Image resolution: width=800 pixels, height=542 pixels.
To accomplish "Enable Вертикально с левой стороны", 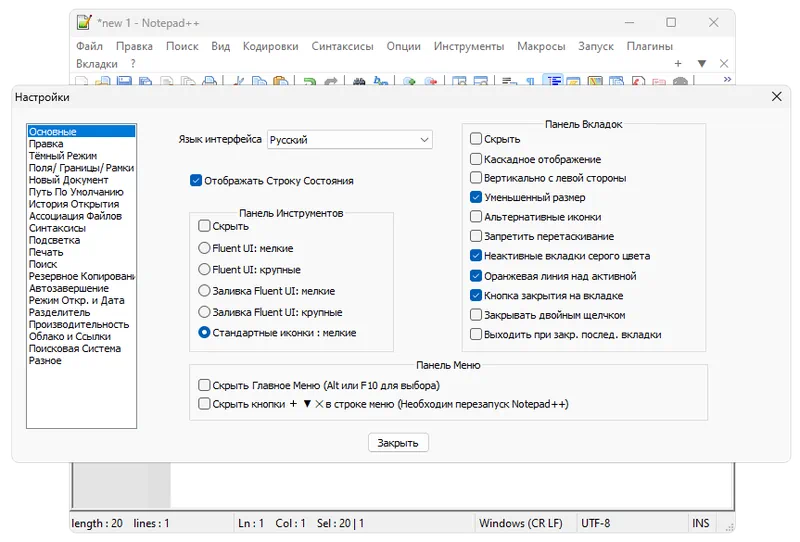I will [476, 178].
